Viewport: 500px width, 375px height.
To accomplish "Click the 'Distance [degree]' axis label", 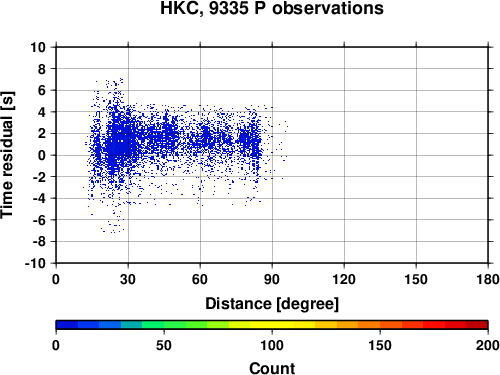I will pos(272,304).
